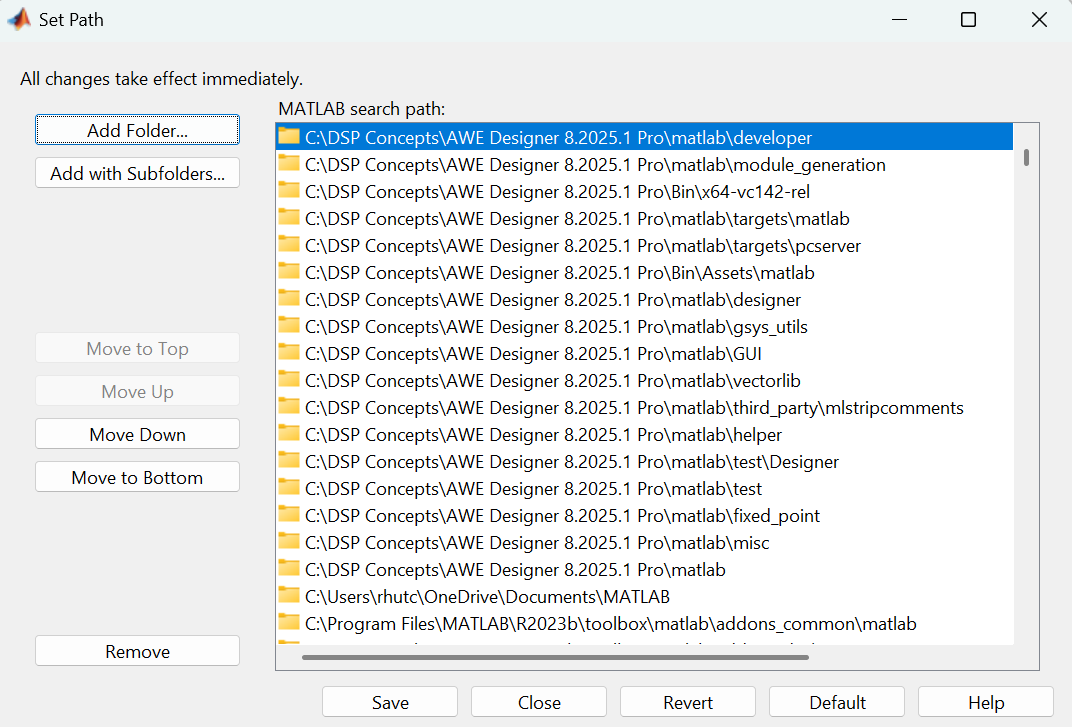The height and width of the screenshot is (727, 1072).
Task: Maximize the Set Path window
Action: click(x=968, y=20)
